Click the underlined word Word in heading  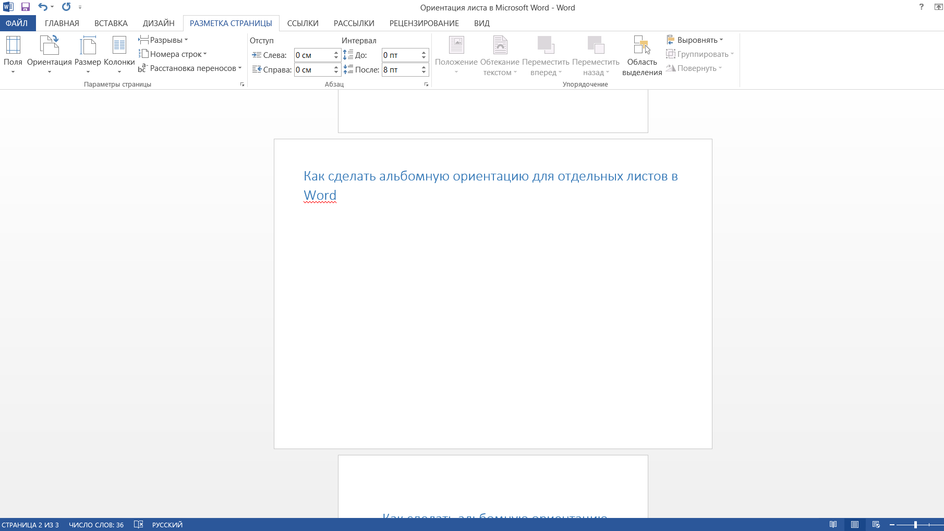click(x=320, y=195)
